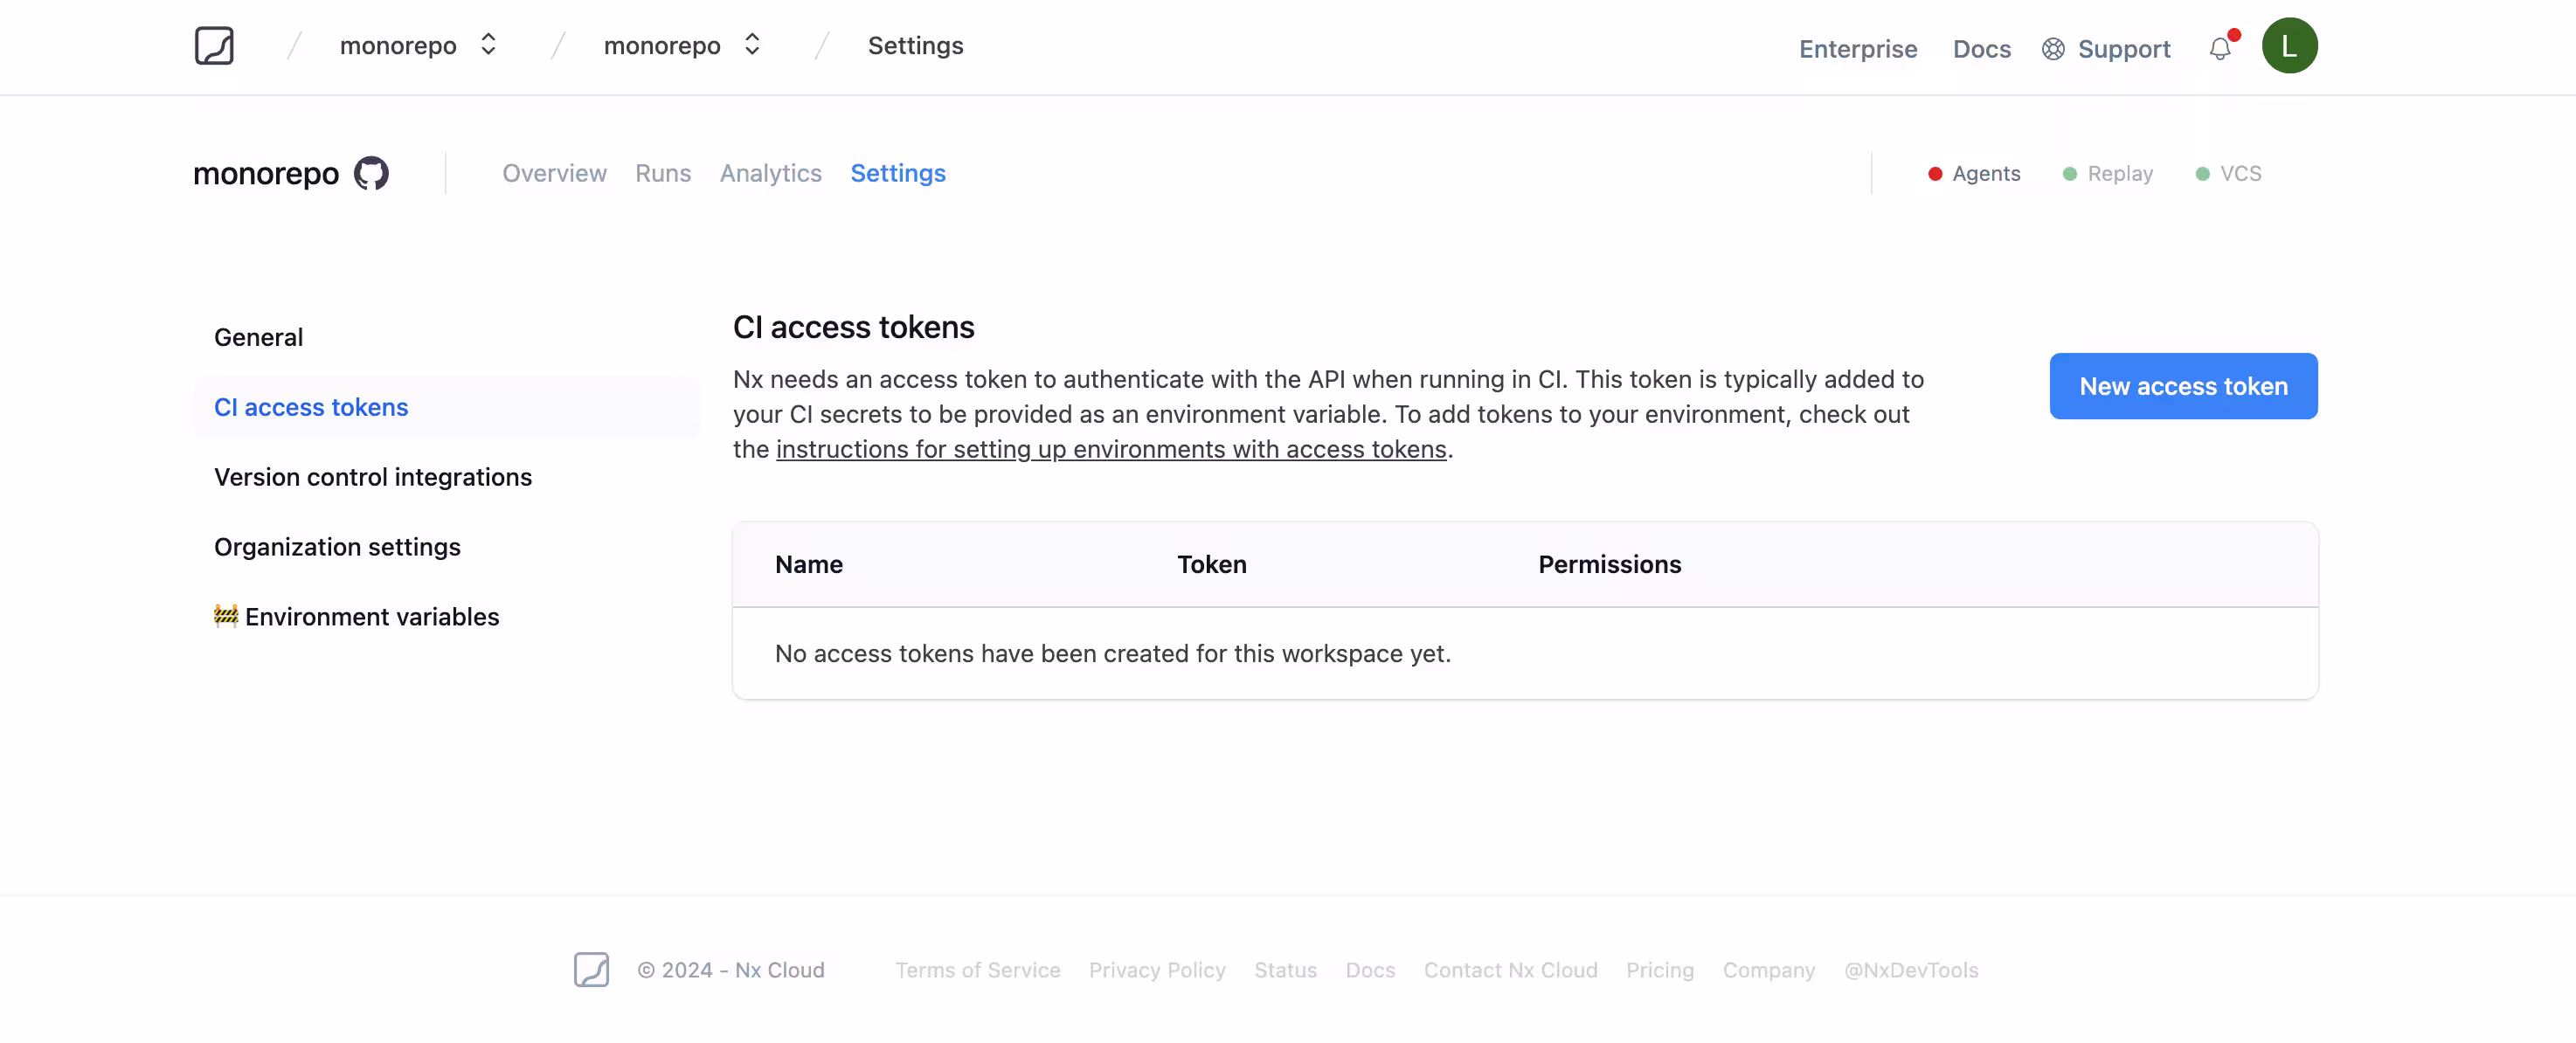Click the Token column header

click(1211, 564)
